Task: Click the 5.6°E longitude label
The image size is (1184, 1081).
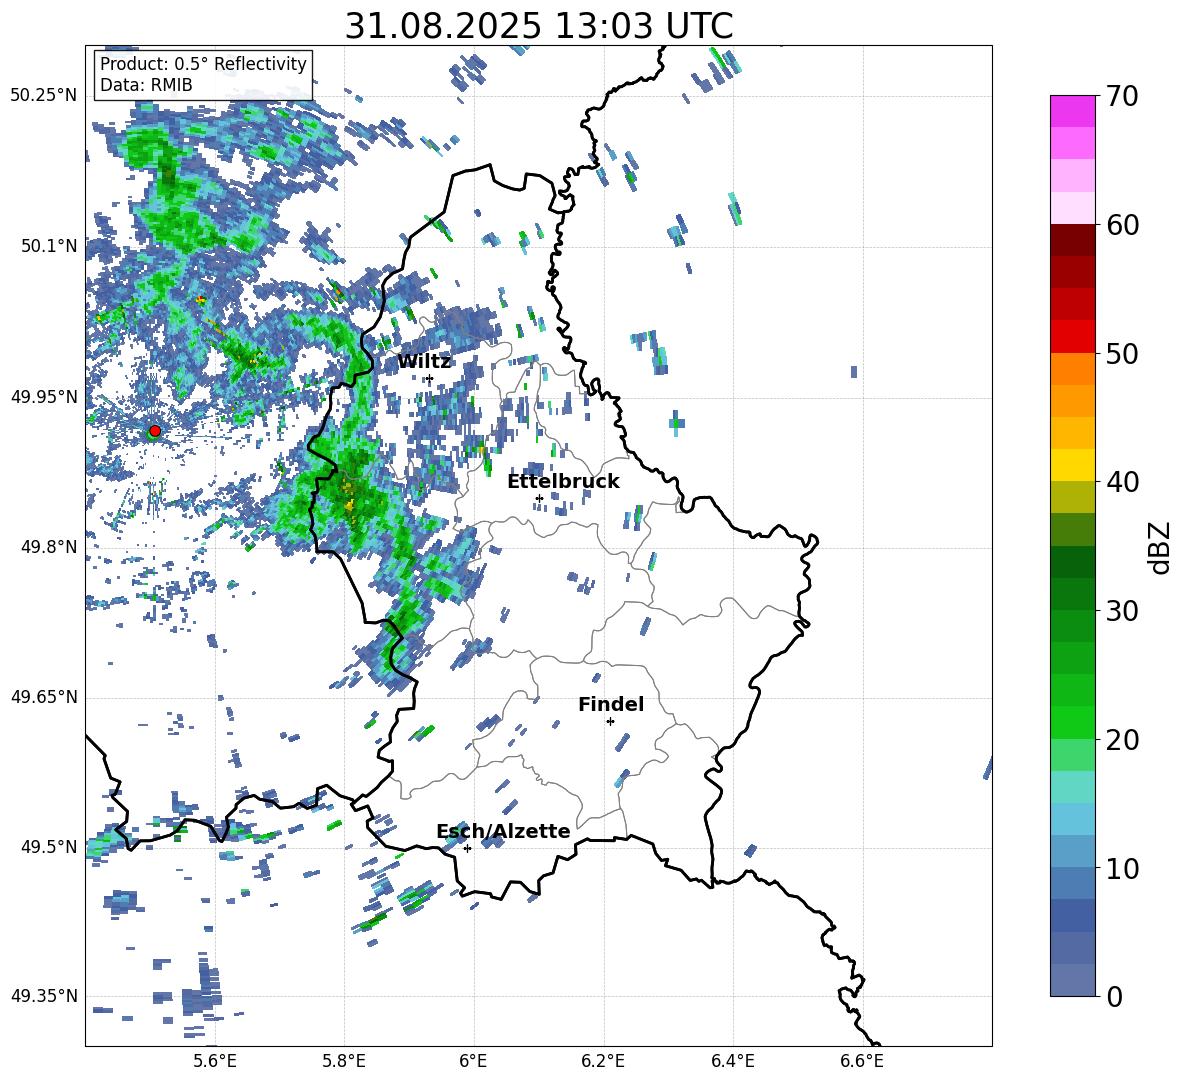Action: pos(215,1061)
